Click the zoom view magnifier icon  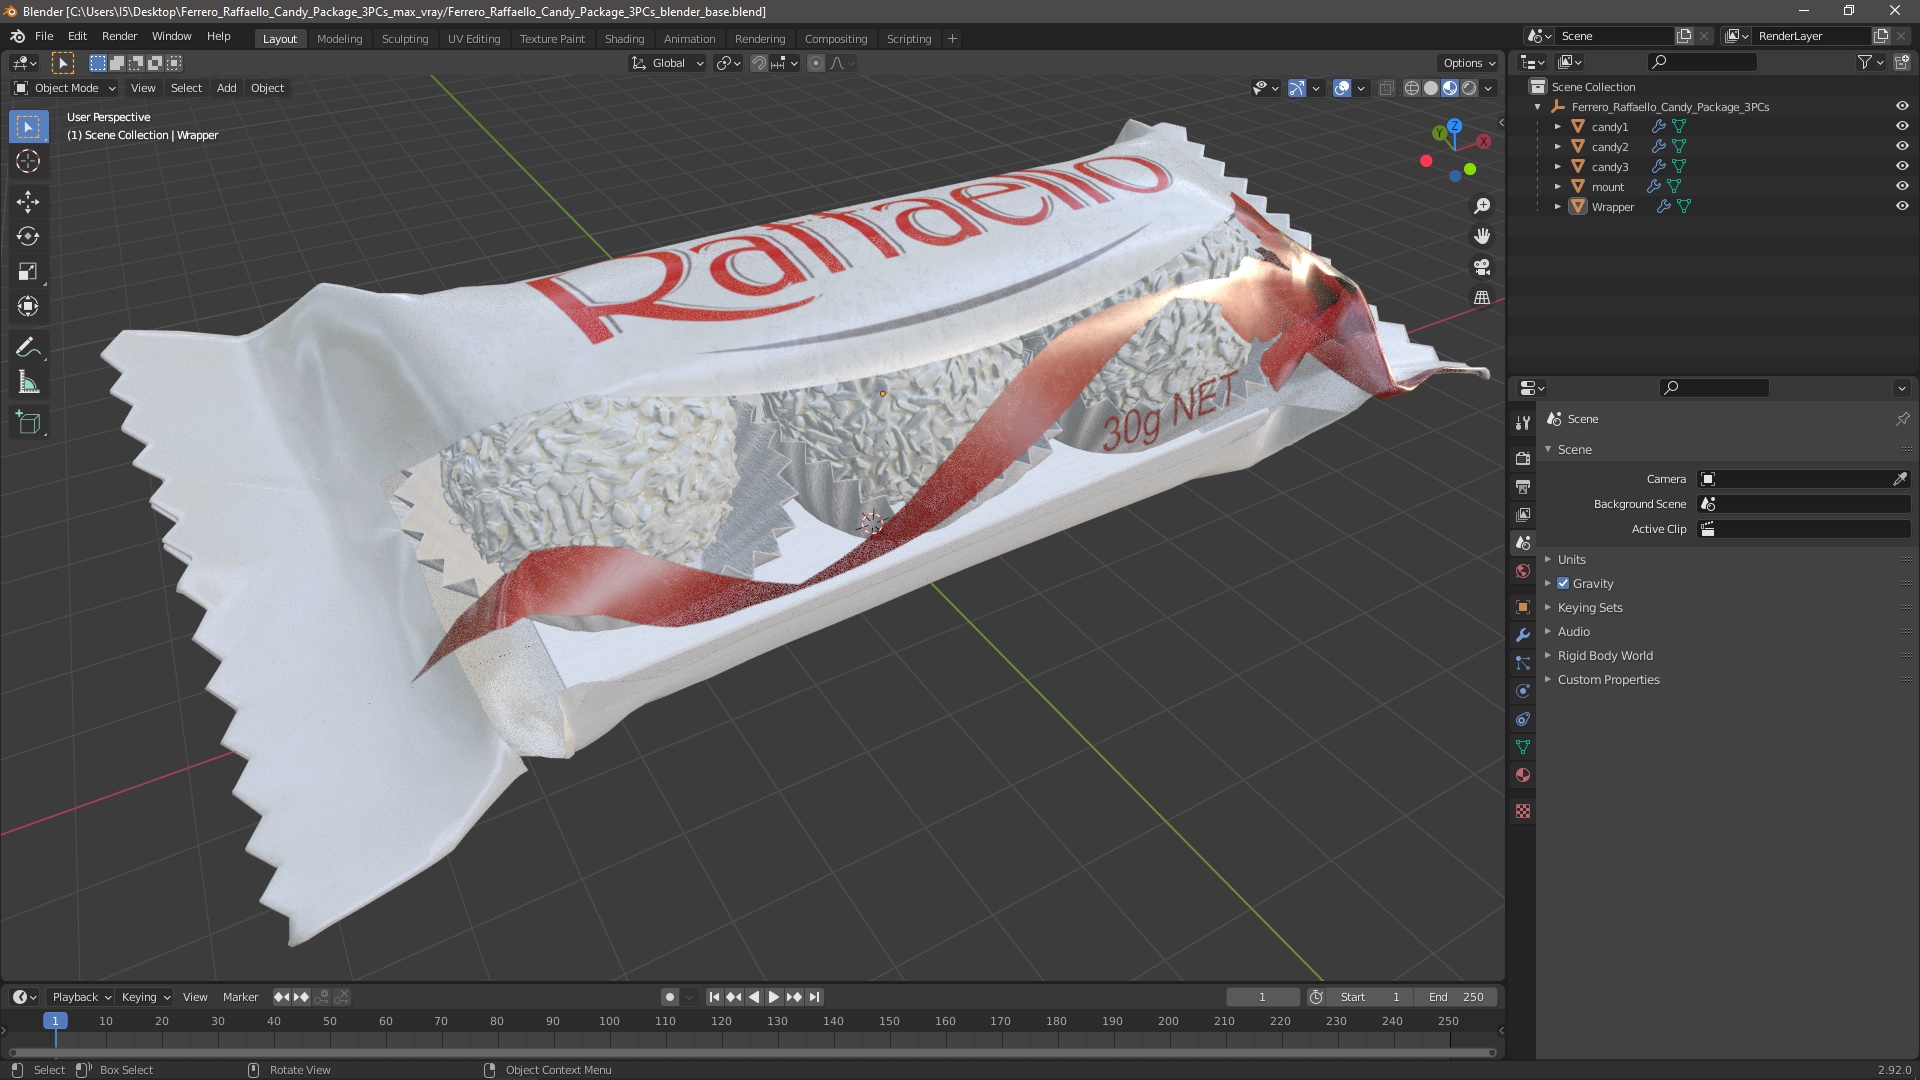point(1482,206)
